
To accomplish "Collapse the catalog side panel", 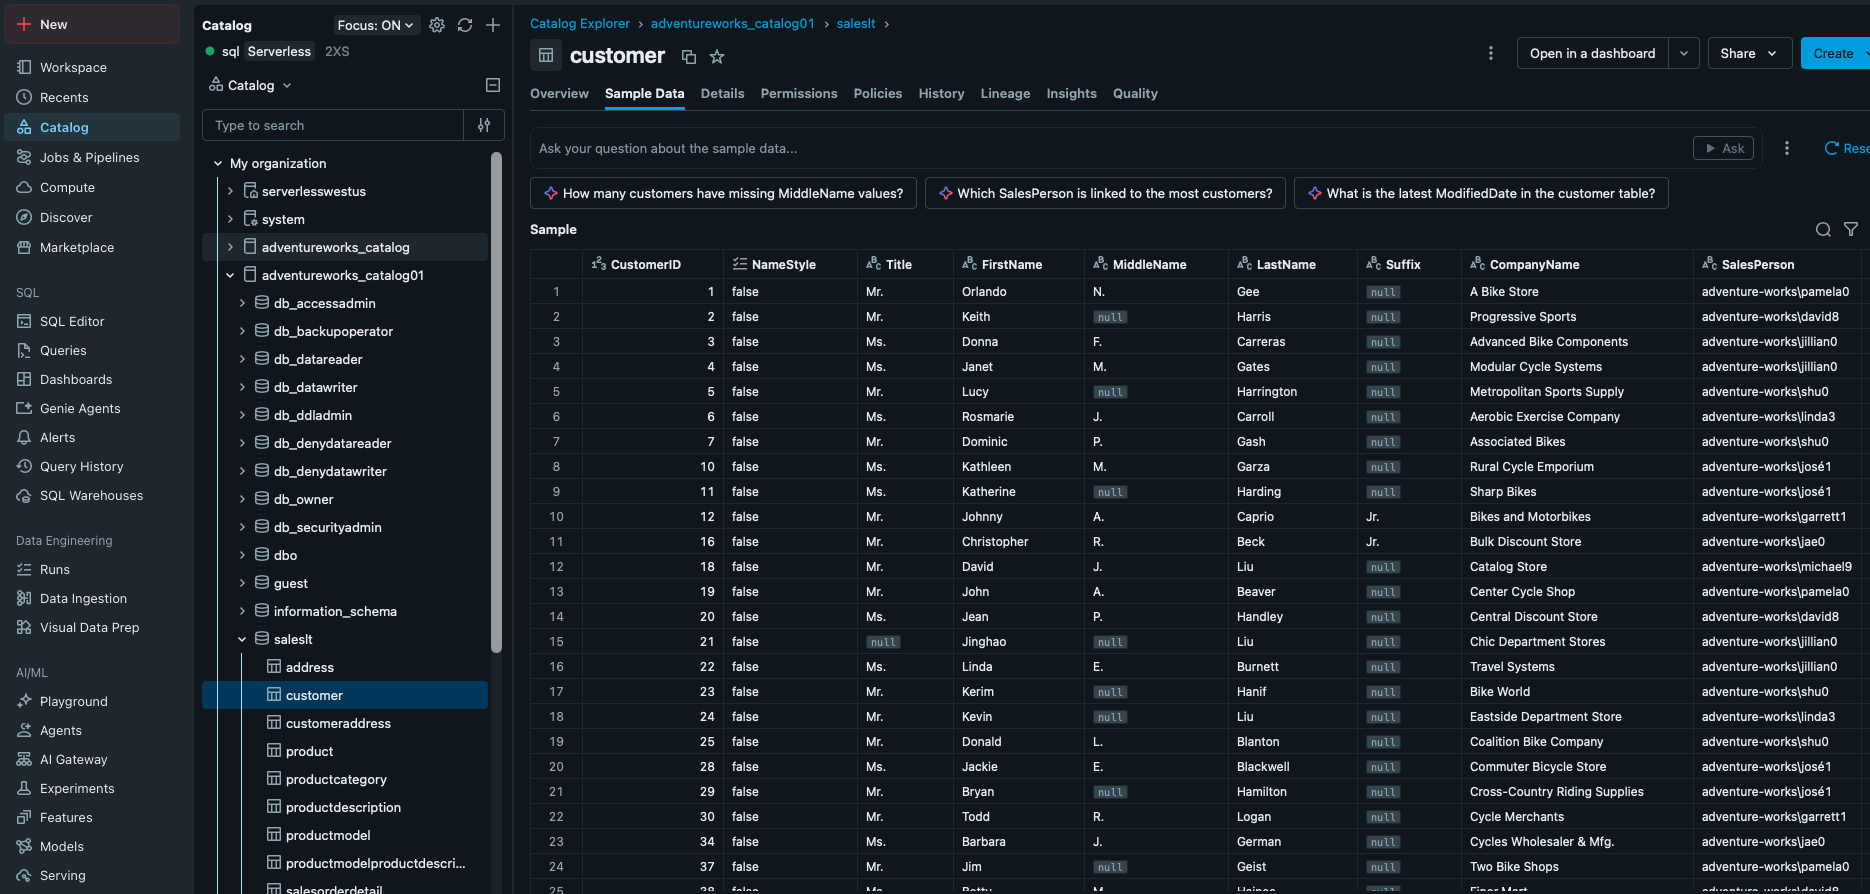I will pos(493,85).
